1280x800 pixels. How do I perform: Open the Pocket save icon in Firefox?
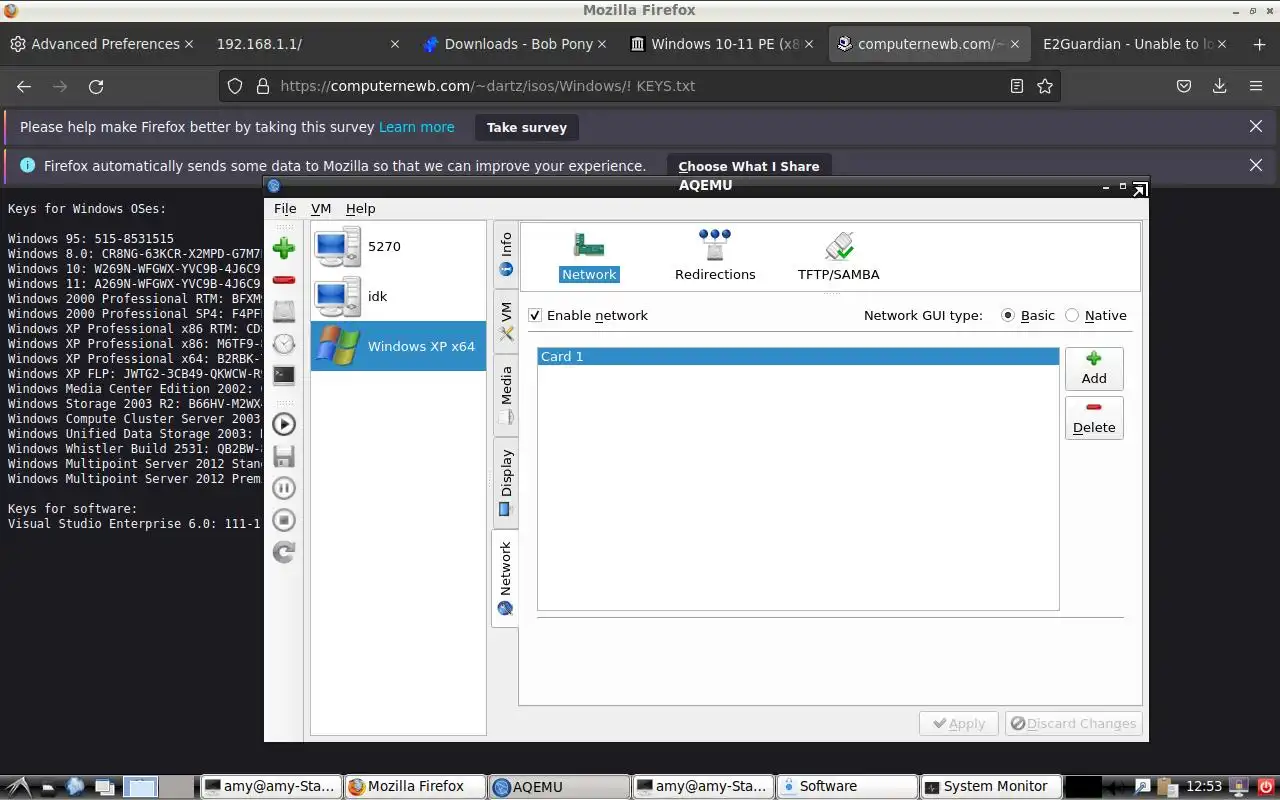click(x=1184, y=86)
